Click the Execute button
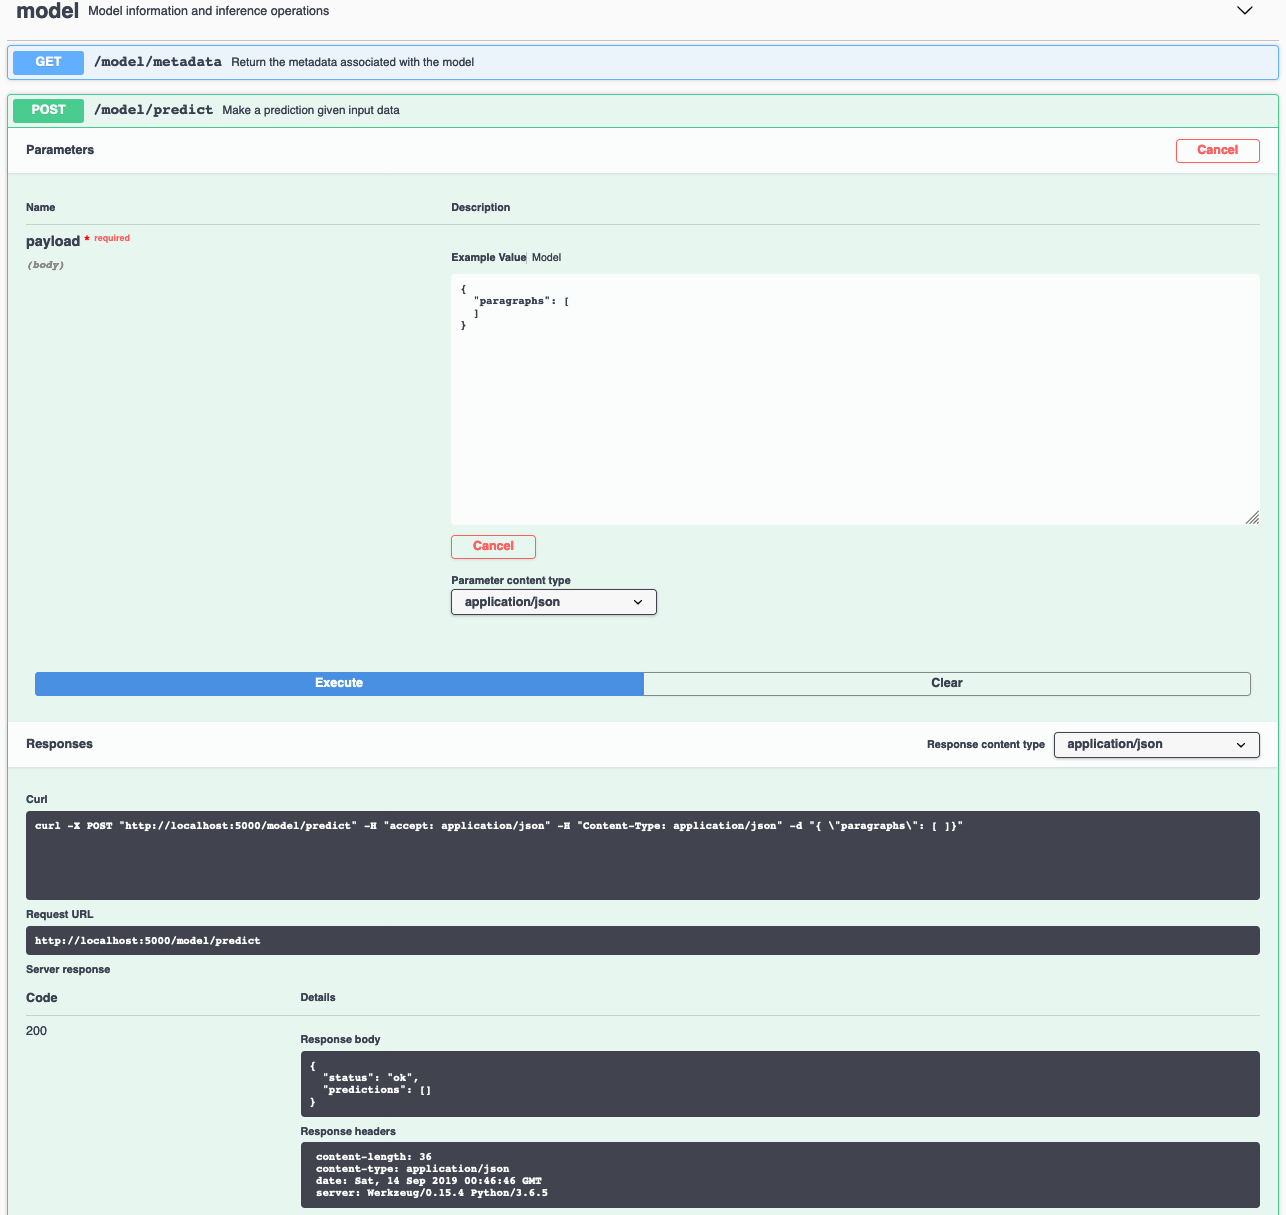The height and width of the screenshot is (1215, 1286). click(339, 683)
